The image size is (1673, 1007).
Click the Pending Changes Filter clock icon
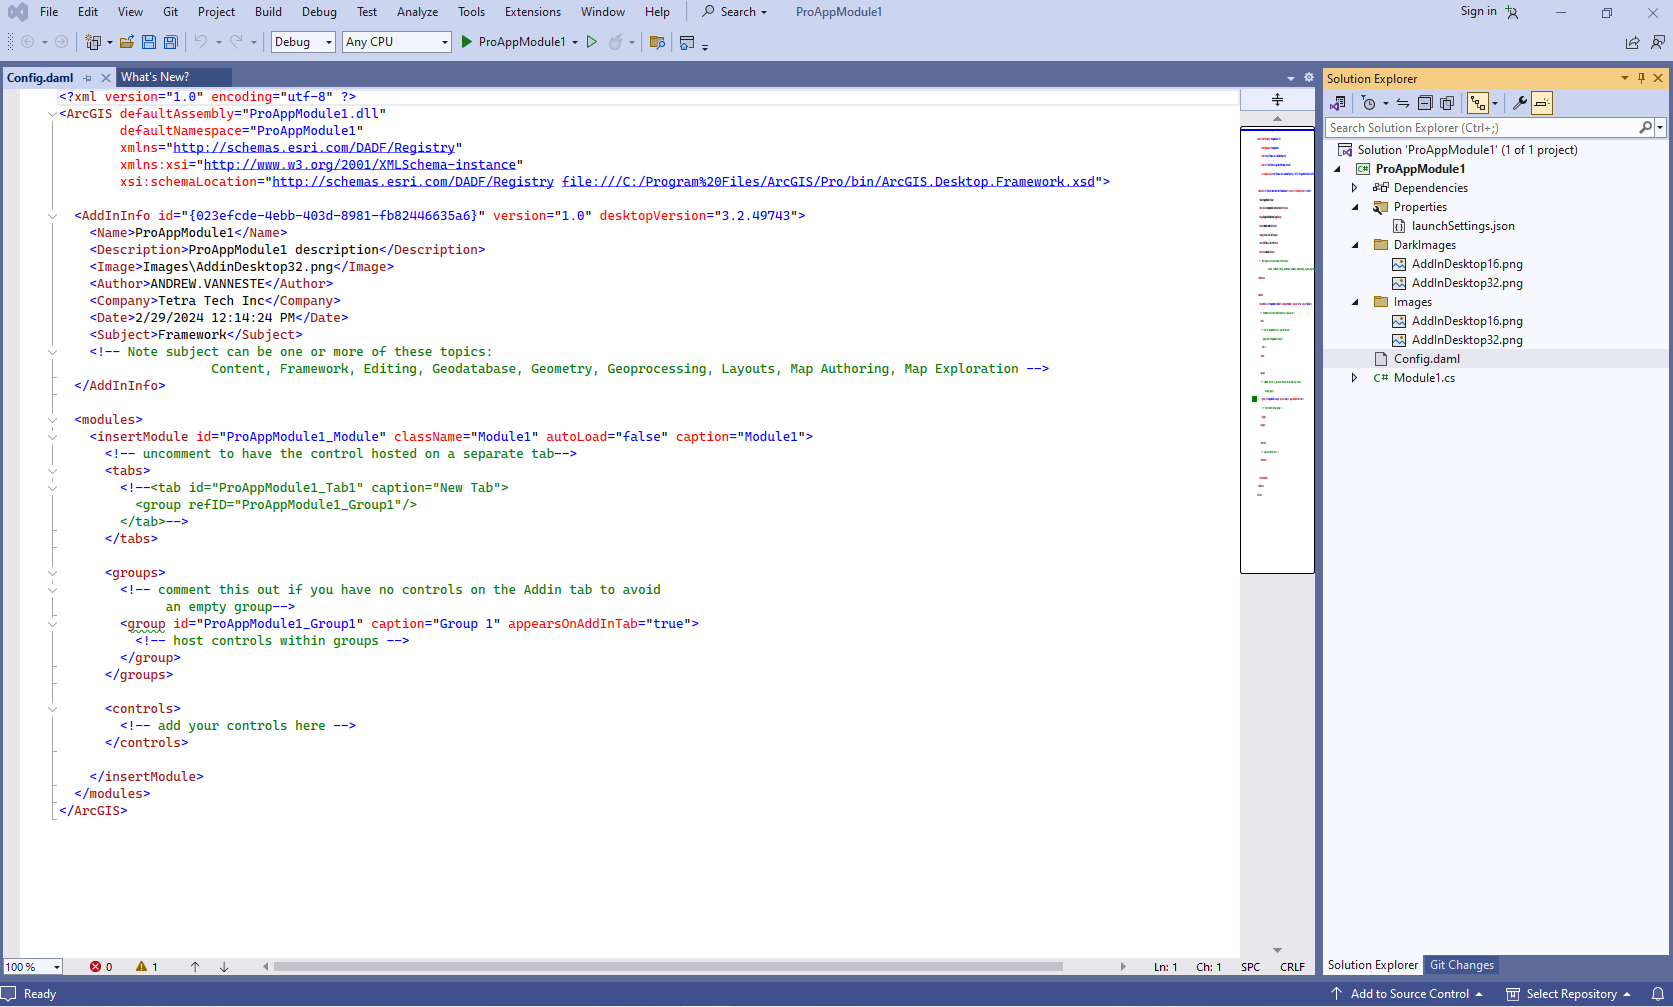point(1369,103)
